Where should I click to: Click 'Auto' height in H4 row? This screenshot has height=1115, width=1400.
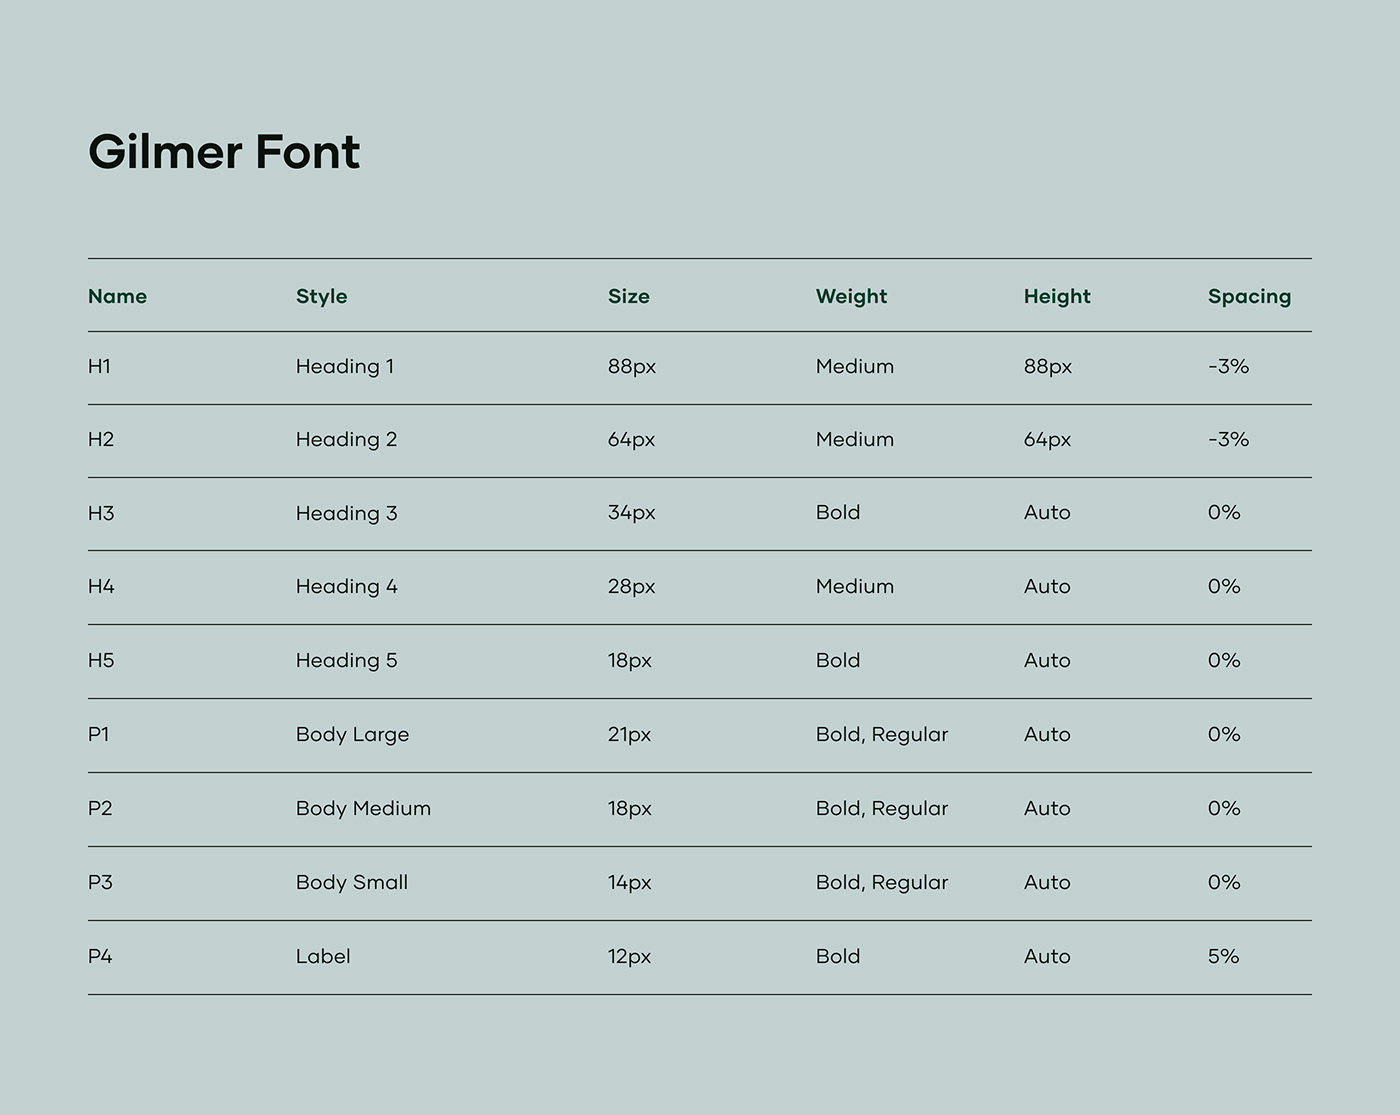(1047, 586)
